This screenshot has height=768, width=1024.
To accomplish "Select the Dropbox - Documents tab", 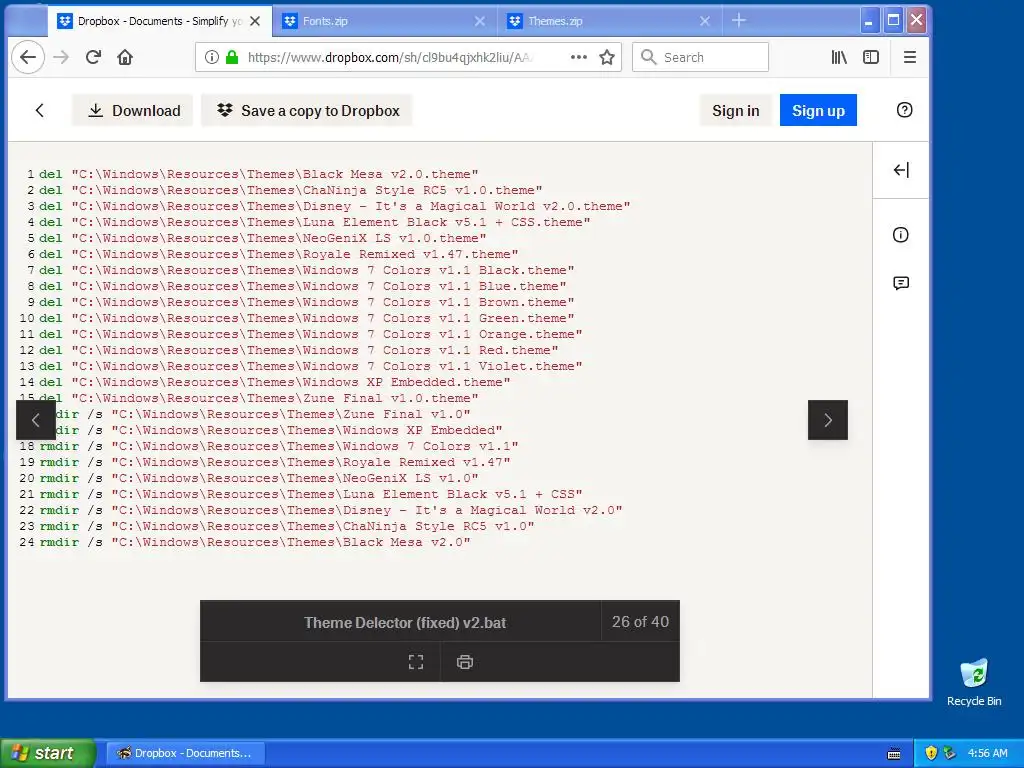I will point(159,21).
